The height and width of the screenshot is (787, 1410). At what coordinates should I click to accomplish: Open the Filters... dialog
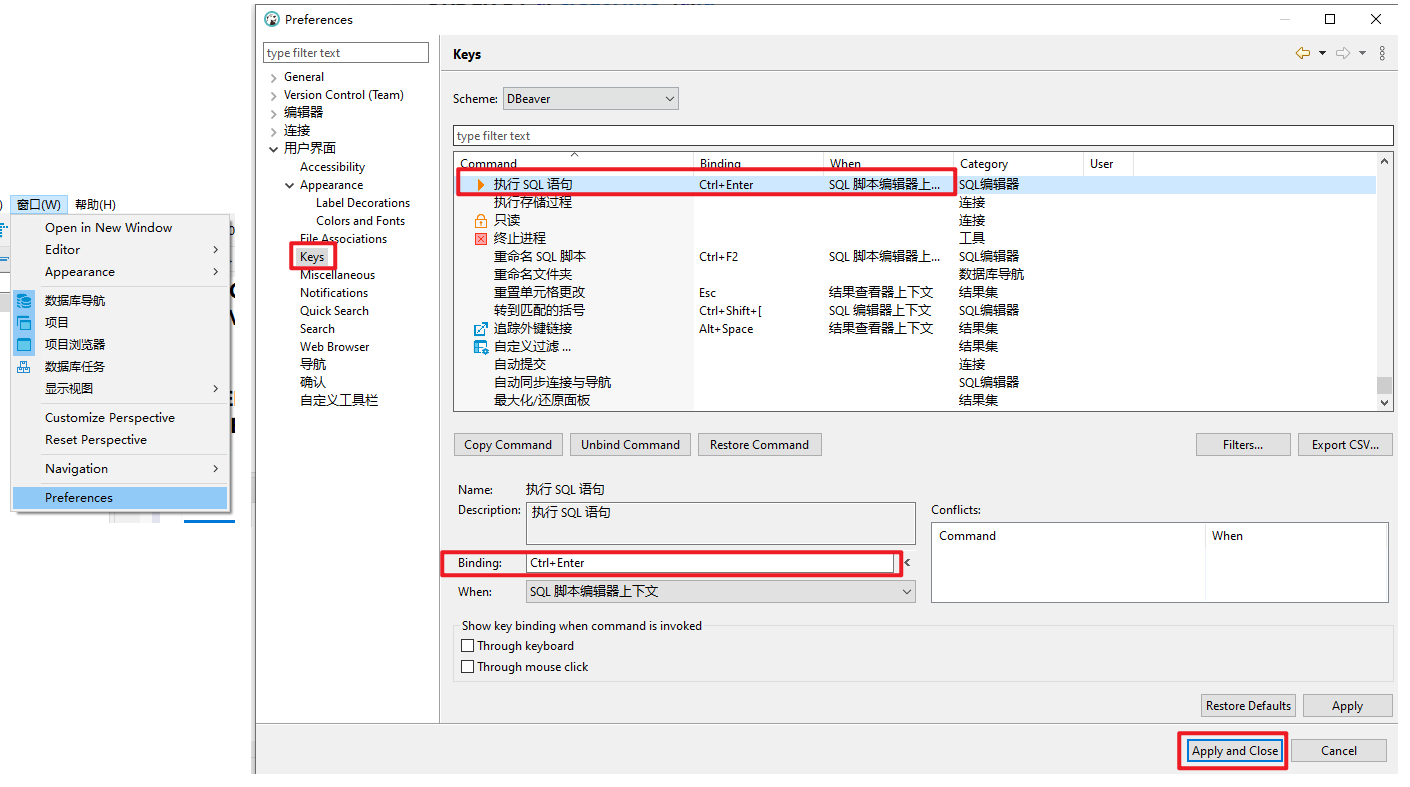(x=1242, y=445)
